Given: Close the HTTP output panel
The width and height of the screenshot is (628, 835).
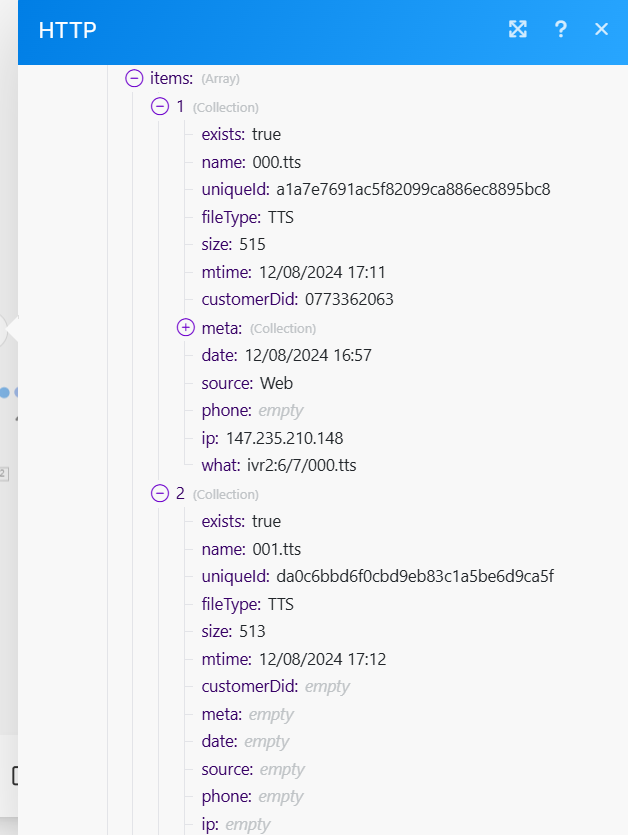Looking at the screenshot, I should tap(601, 29).
